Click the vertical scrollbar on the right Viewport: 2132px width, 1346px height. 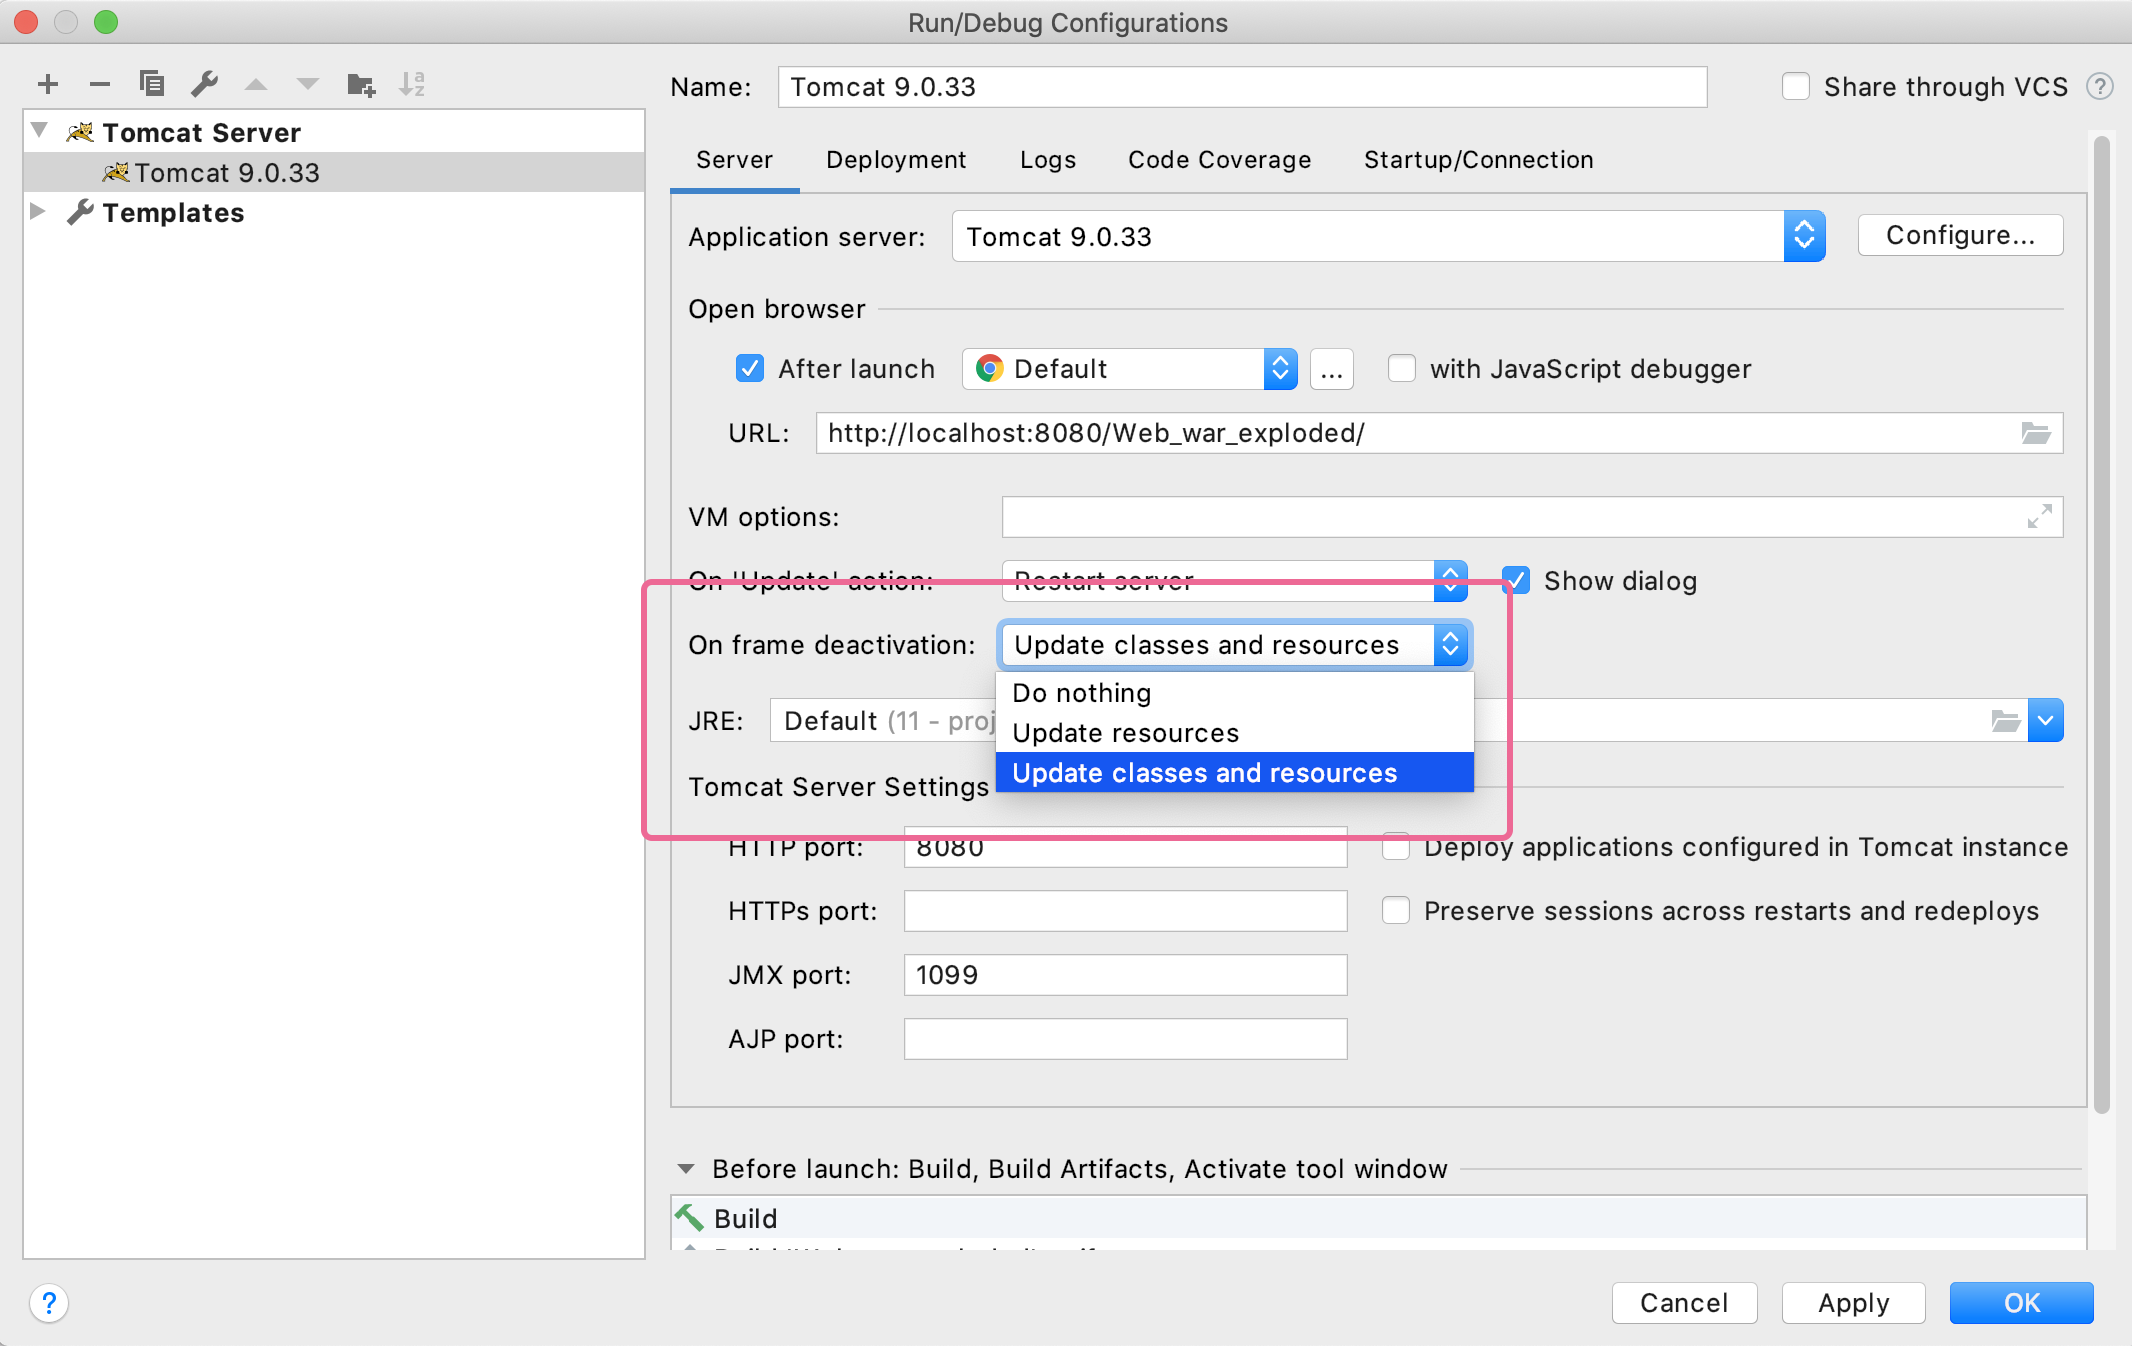pyautogui.click(x=2101, y=625)
